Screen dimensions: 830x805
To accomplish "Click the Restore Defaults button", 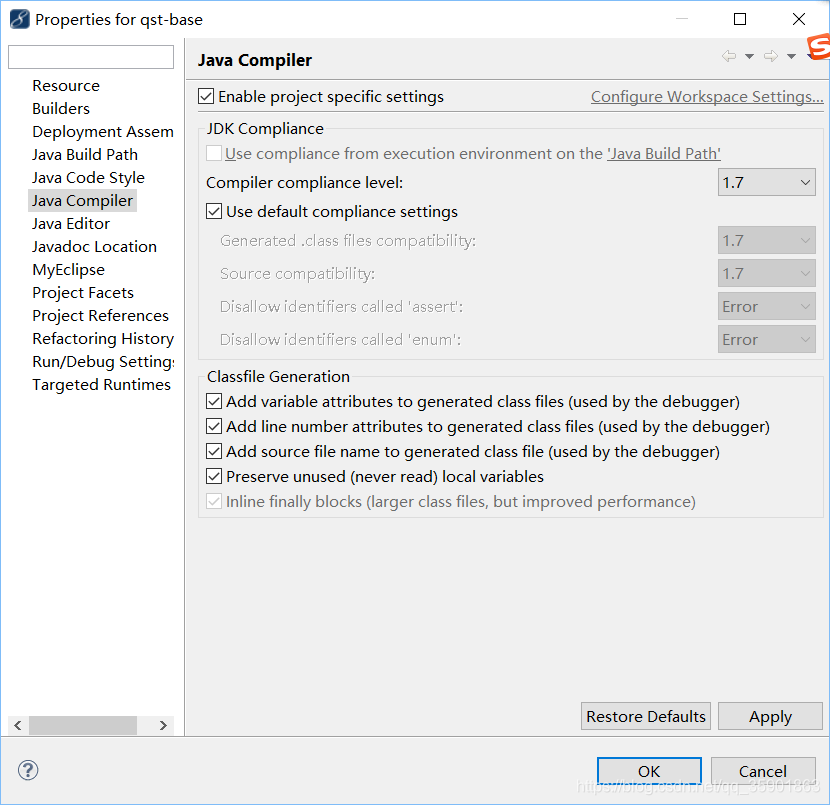I will point(645,716).
